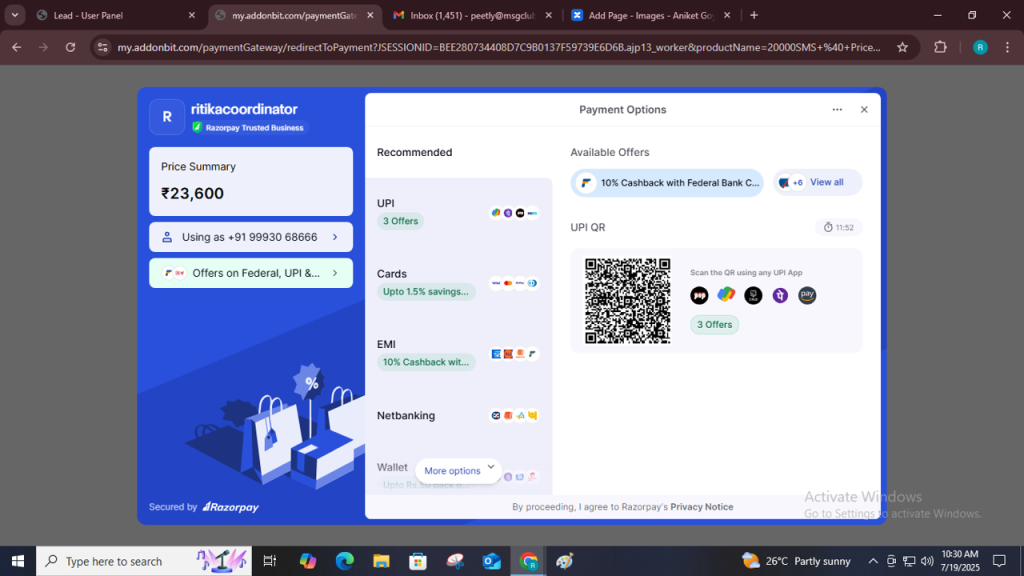Choose the Amazon Pay icon under Scan the QR
Image resolution: width=1024 pixels, height=576 pixels.
click(807, 295)
